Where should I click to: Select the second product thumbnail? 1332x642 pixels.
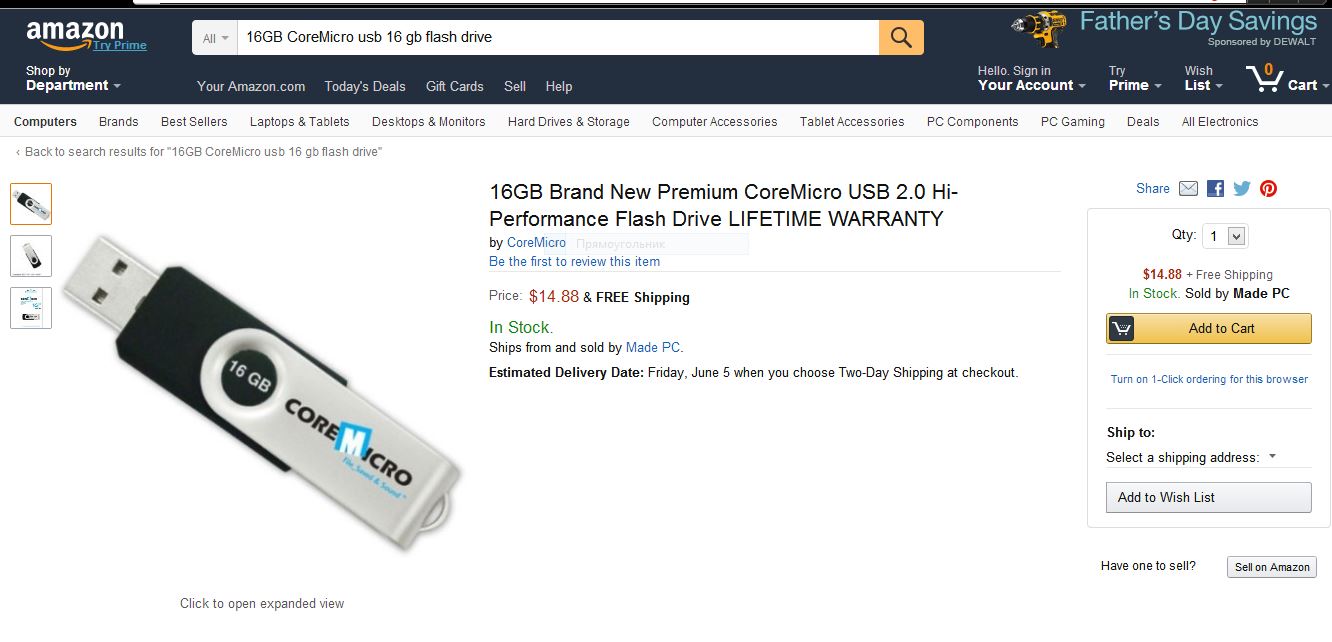[x=31, y=256]
